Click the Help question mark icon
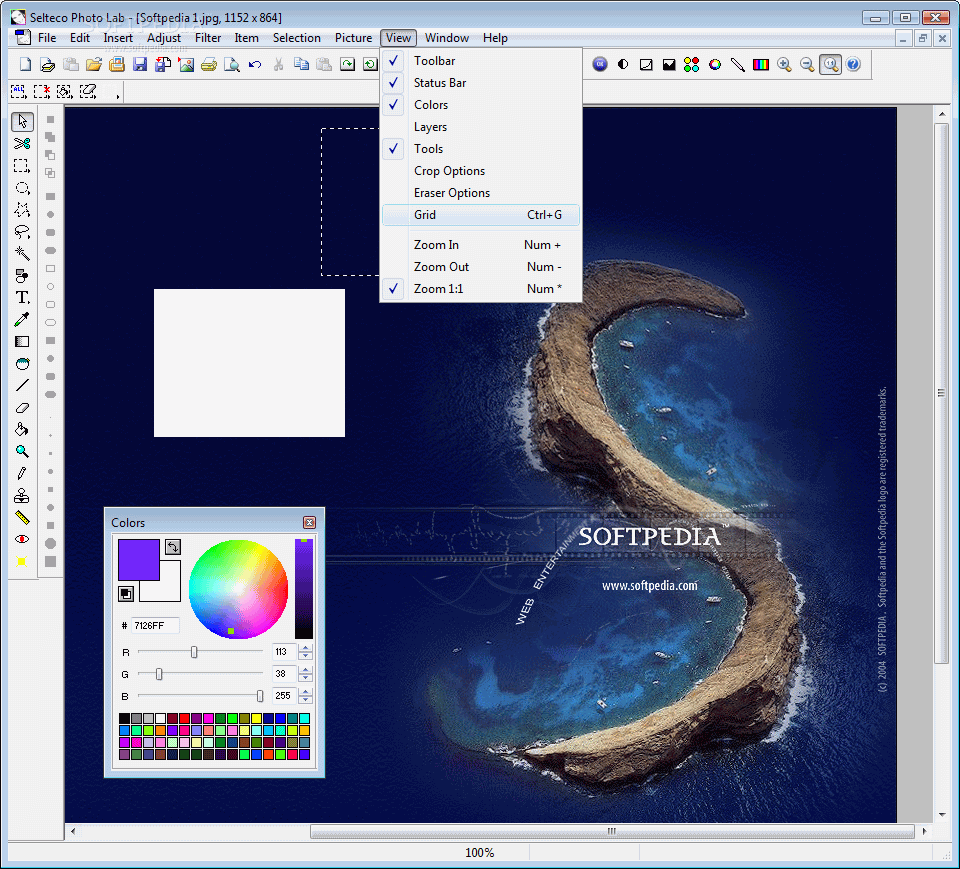Image resolution: width=960 pixels, height=869 pixels. [x=853, y=64]
